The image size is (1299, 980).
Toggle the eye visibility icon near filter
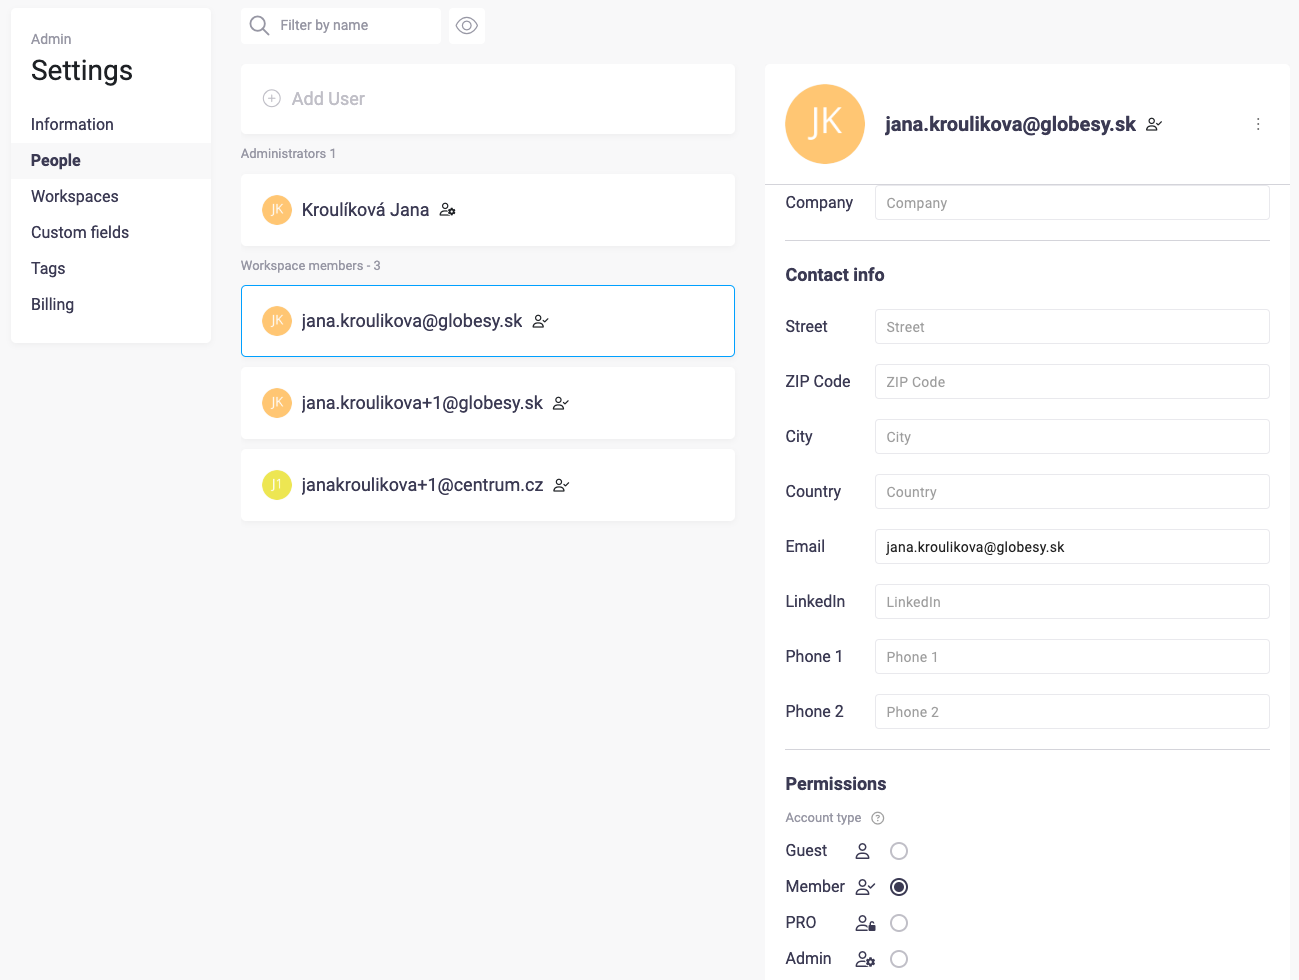tap(466, 26)
